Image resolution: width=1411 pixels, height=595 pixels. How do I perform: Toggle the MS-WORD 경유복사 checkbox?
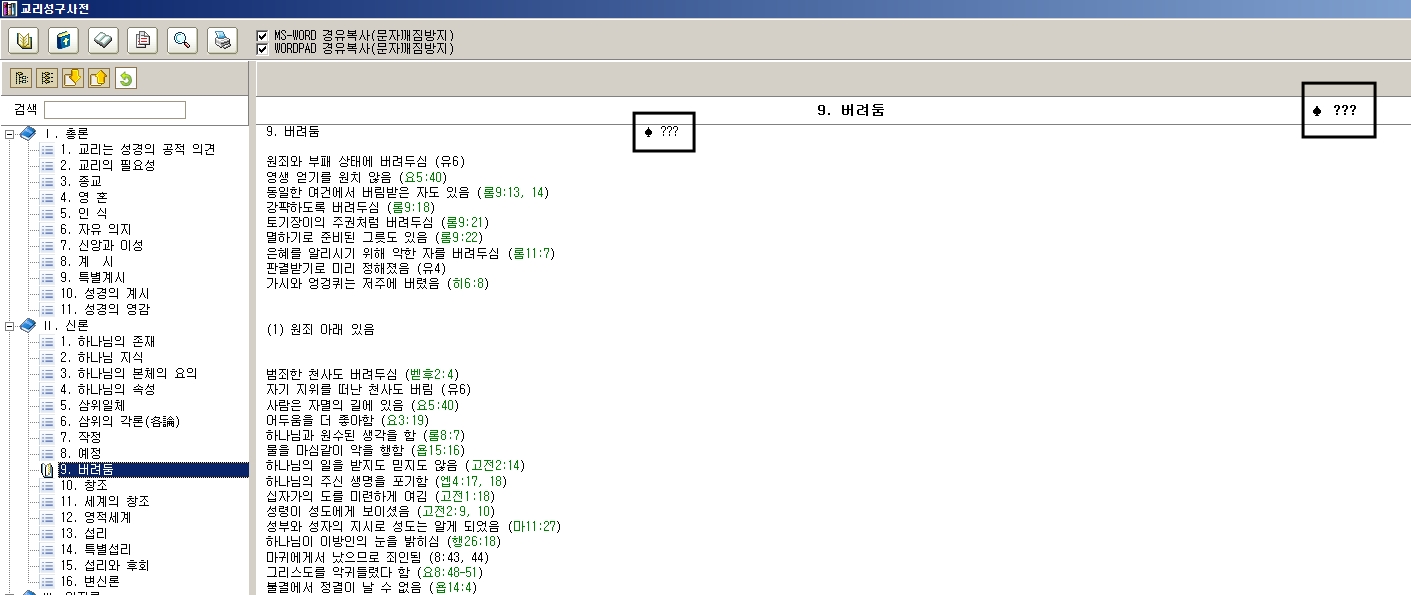click(262, 35)
